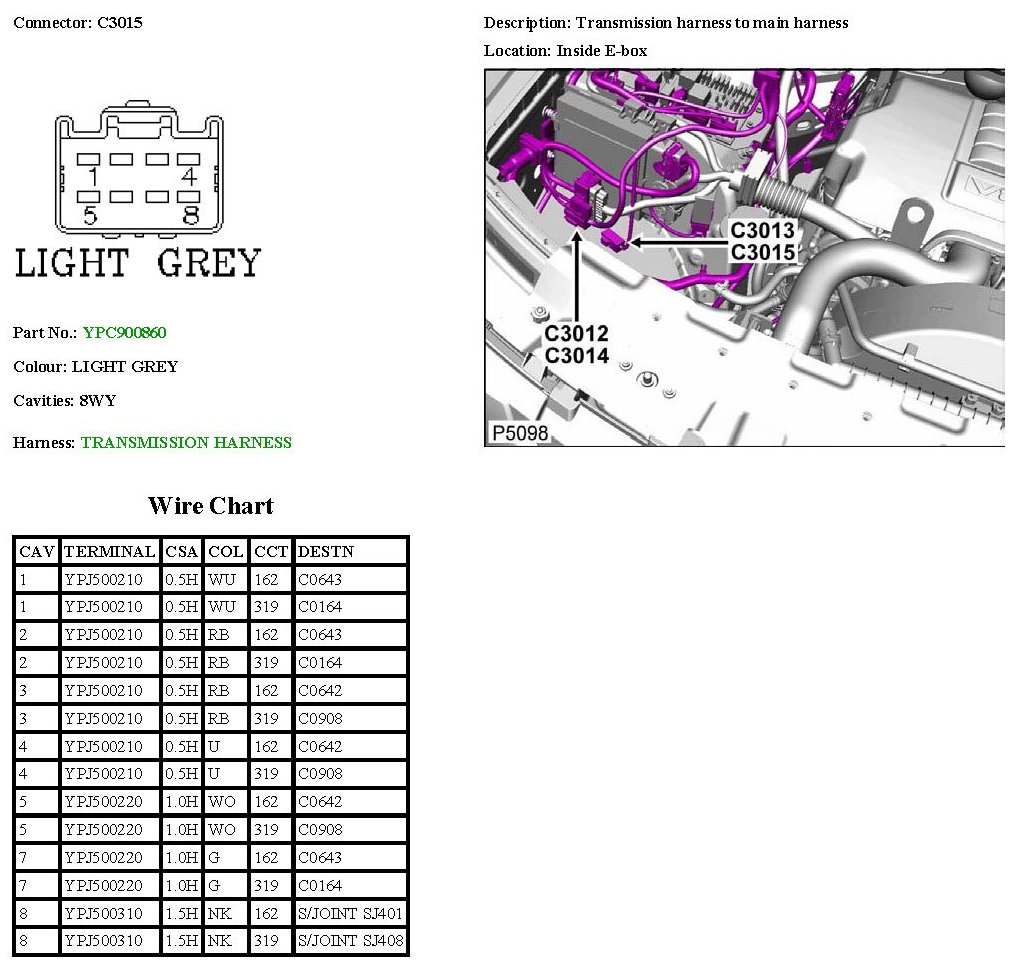Click pin number 8 in connector diagram

[190, 214]
